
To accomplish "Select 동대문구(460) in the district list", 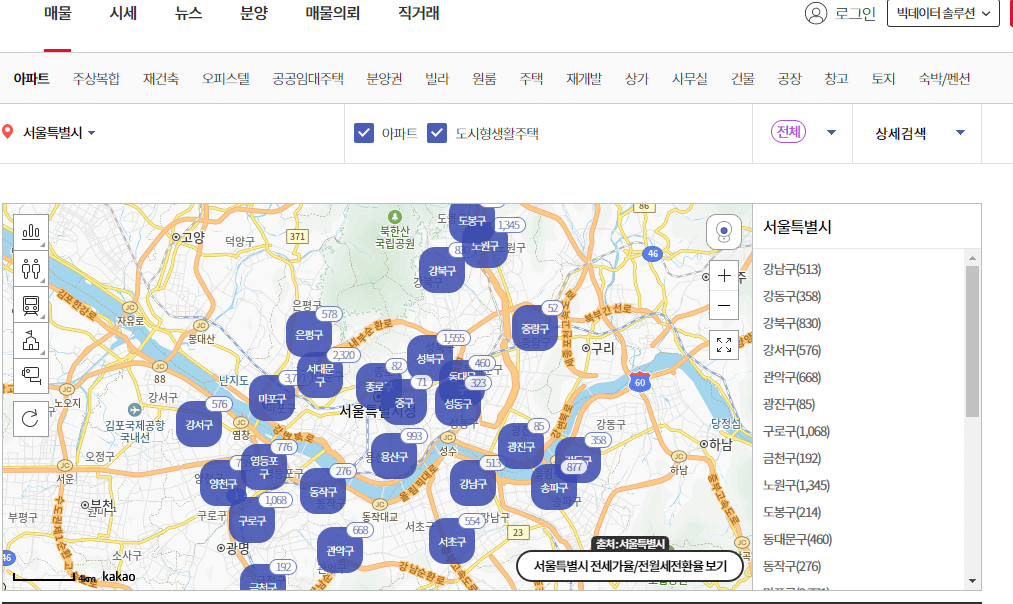I will point(797,539).
